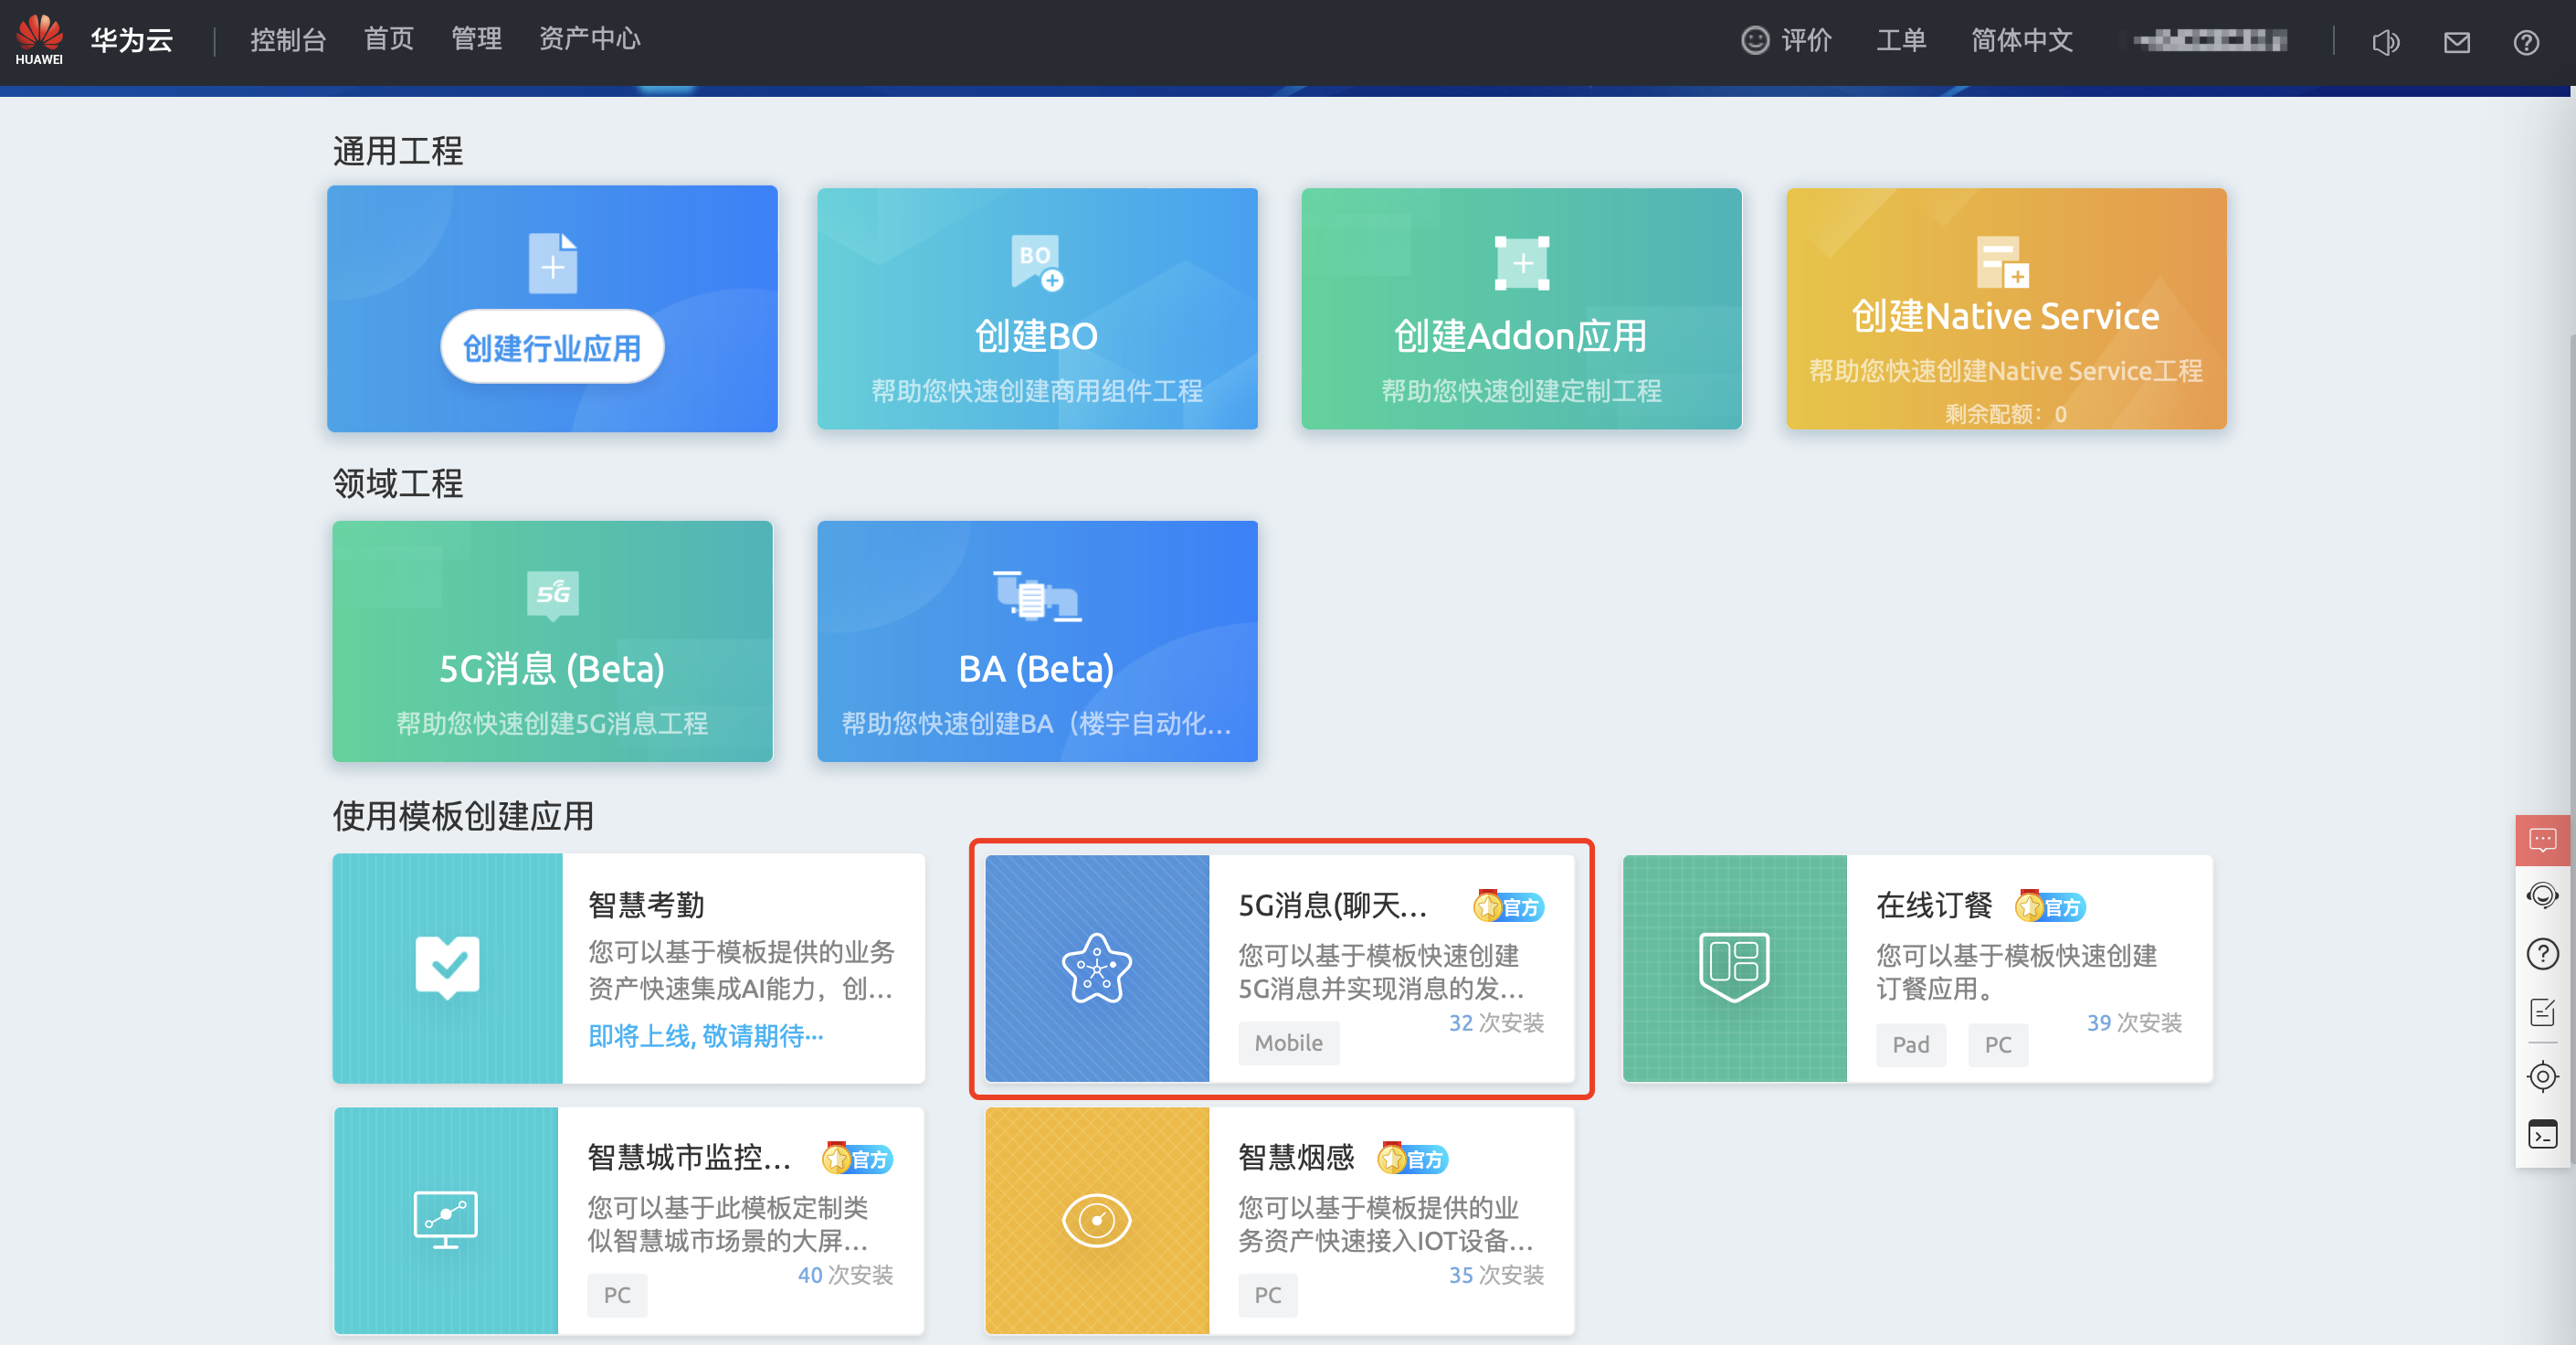
Task: Click the sidebar help question mark icon
Action: point(2543,954)
